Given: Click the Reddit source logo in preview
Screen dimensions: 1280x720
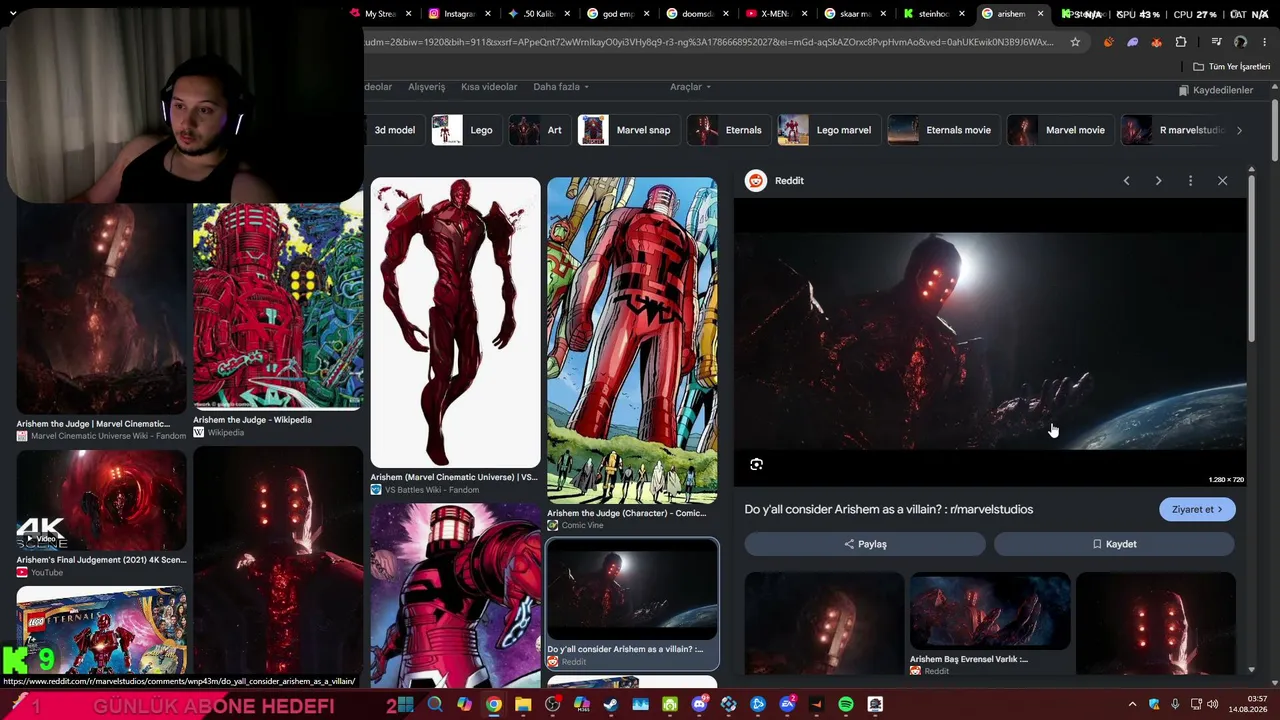Looking at the screenshot, I should pyautogui.click(x=756, y=181).
